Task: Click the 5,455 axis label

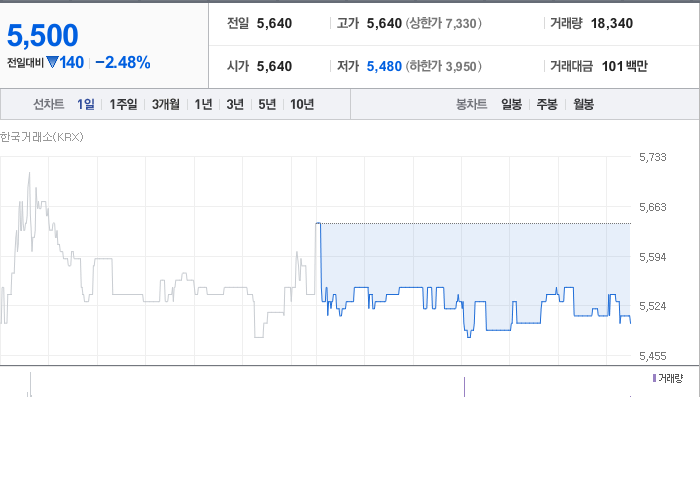Action: 653,356
